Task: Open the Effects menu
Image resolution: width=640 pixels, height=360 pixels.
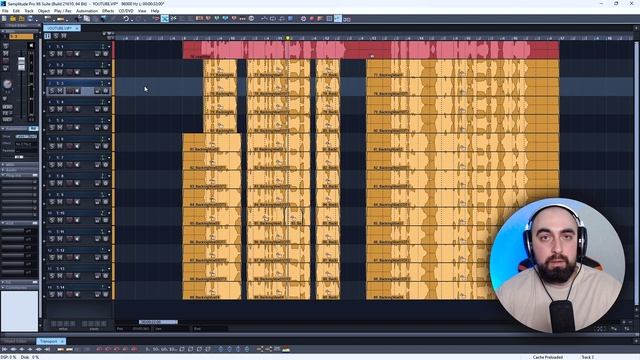Action: click(108, 11)
